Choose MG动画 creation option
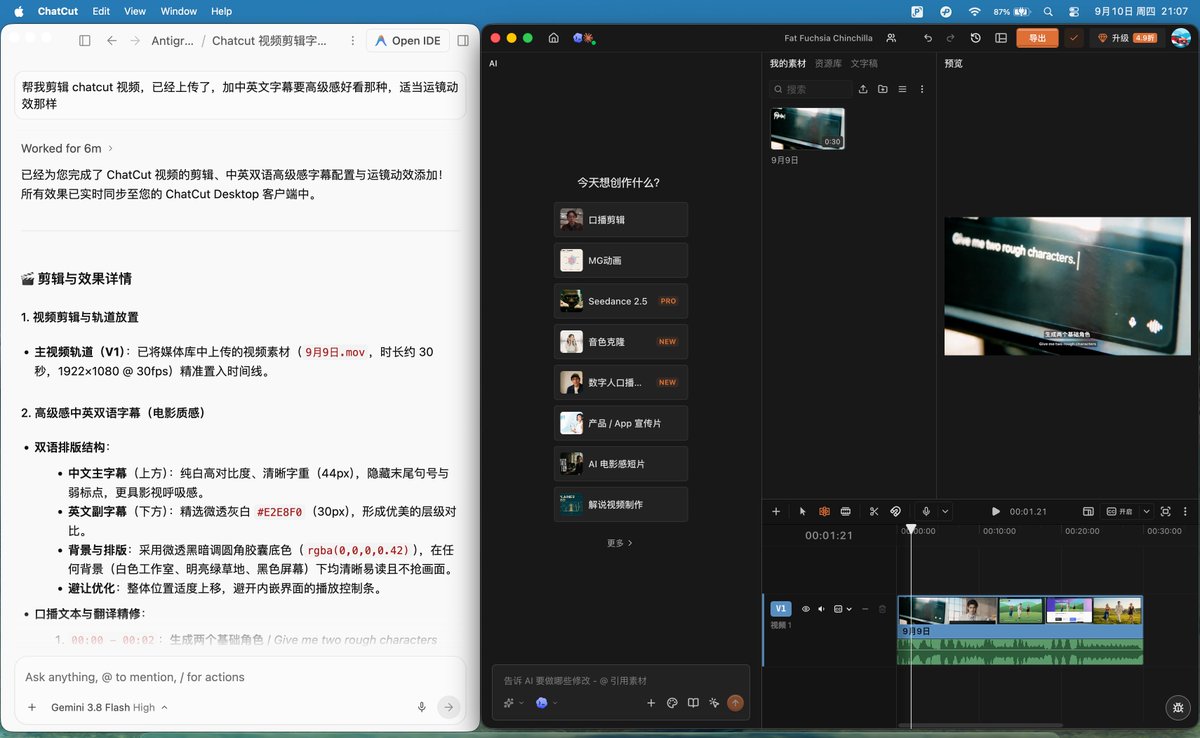Viewport: 1200px width, 738px height. [x=621, y=260]
